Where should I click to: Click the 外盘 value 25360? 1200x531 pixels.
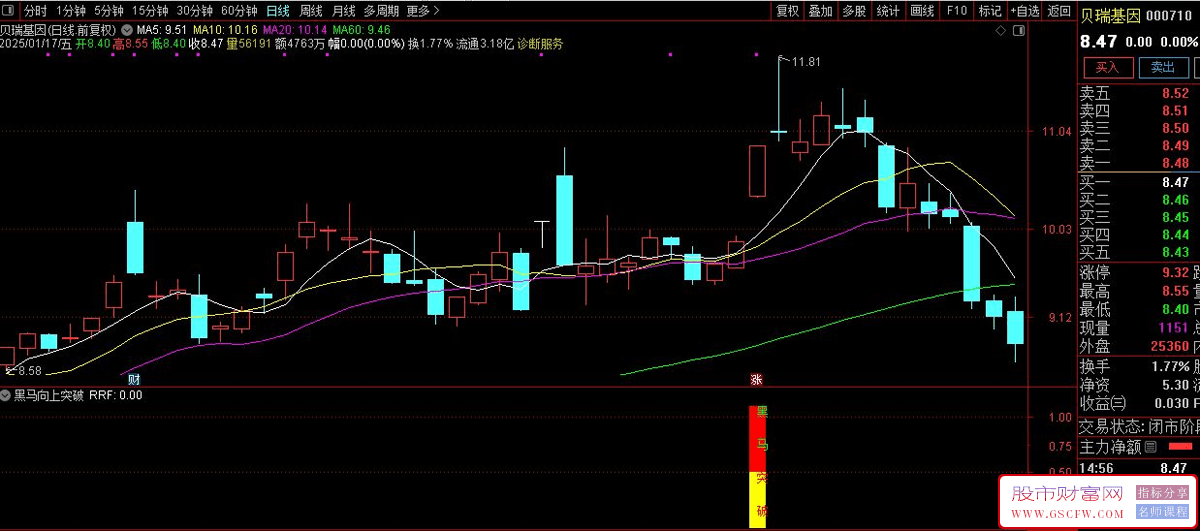pos(1169,346)
